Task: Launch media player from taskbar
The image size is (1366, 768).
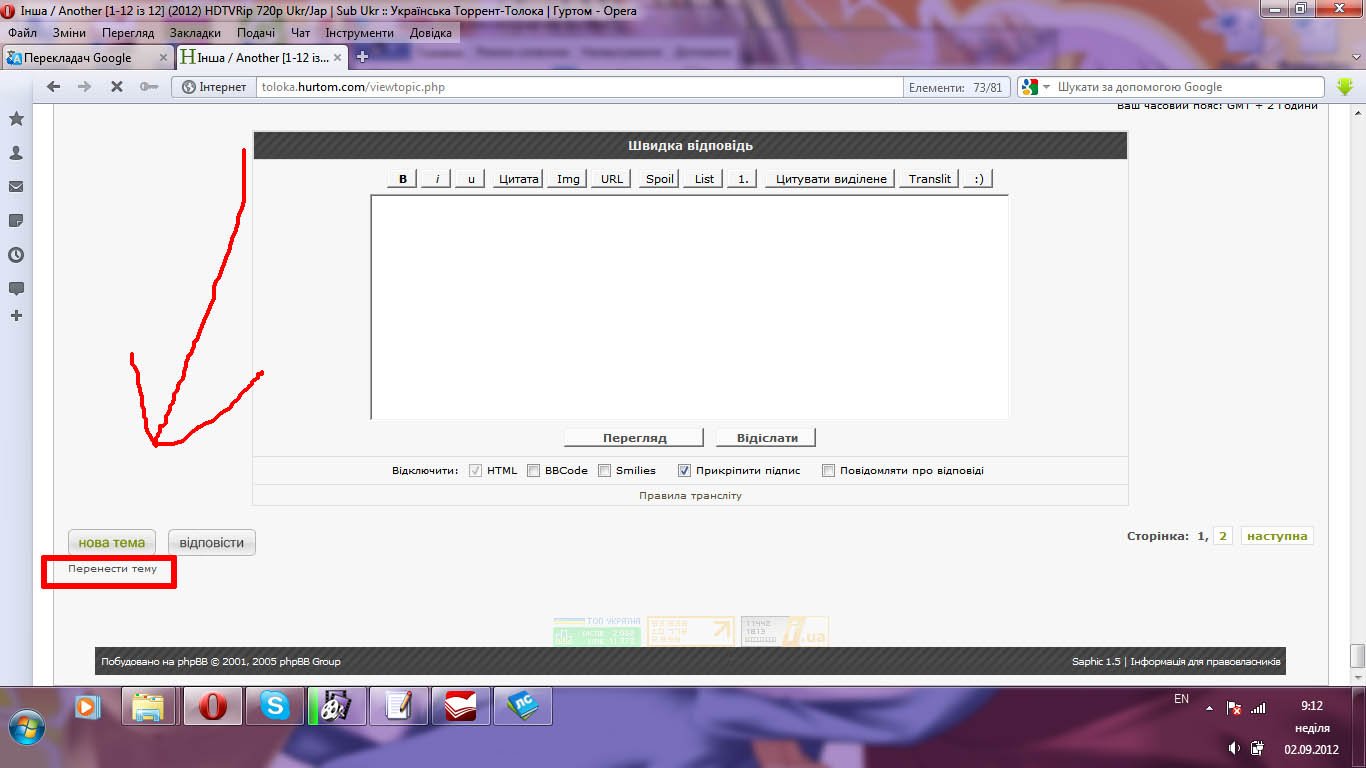Action: (88, 707)
